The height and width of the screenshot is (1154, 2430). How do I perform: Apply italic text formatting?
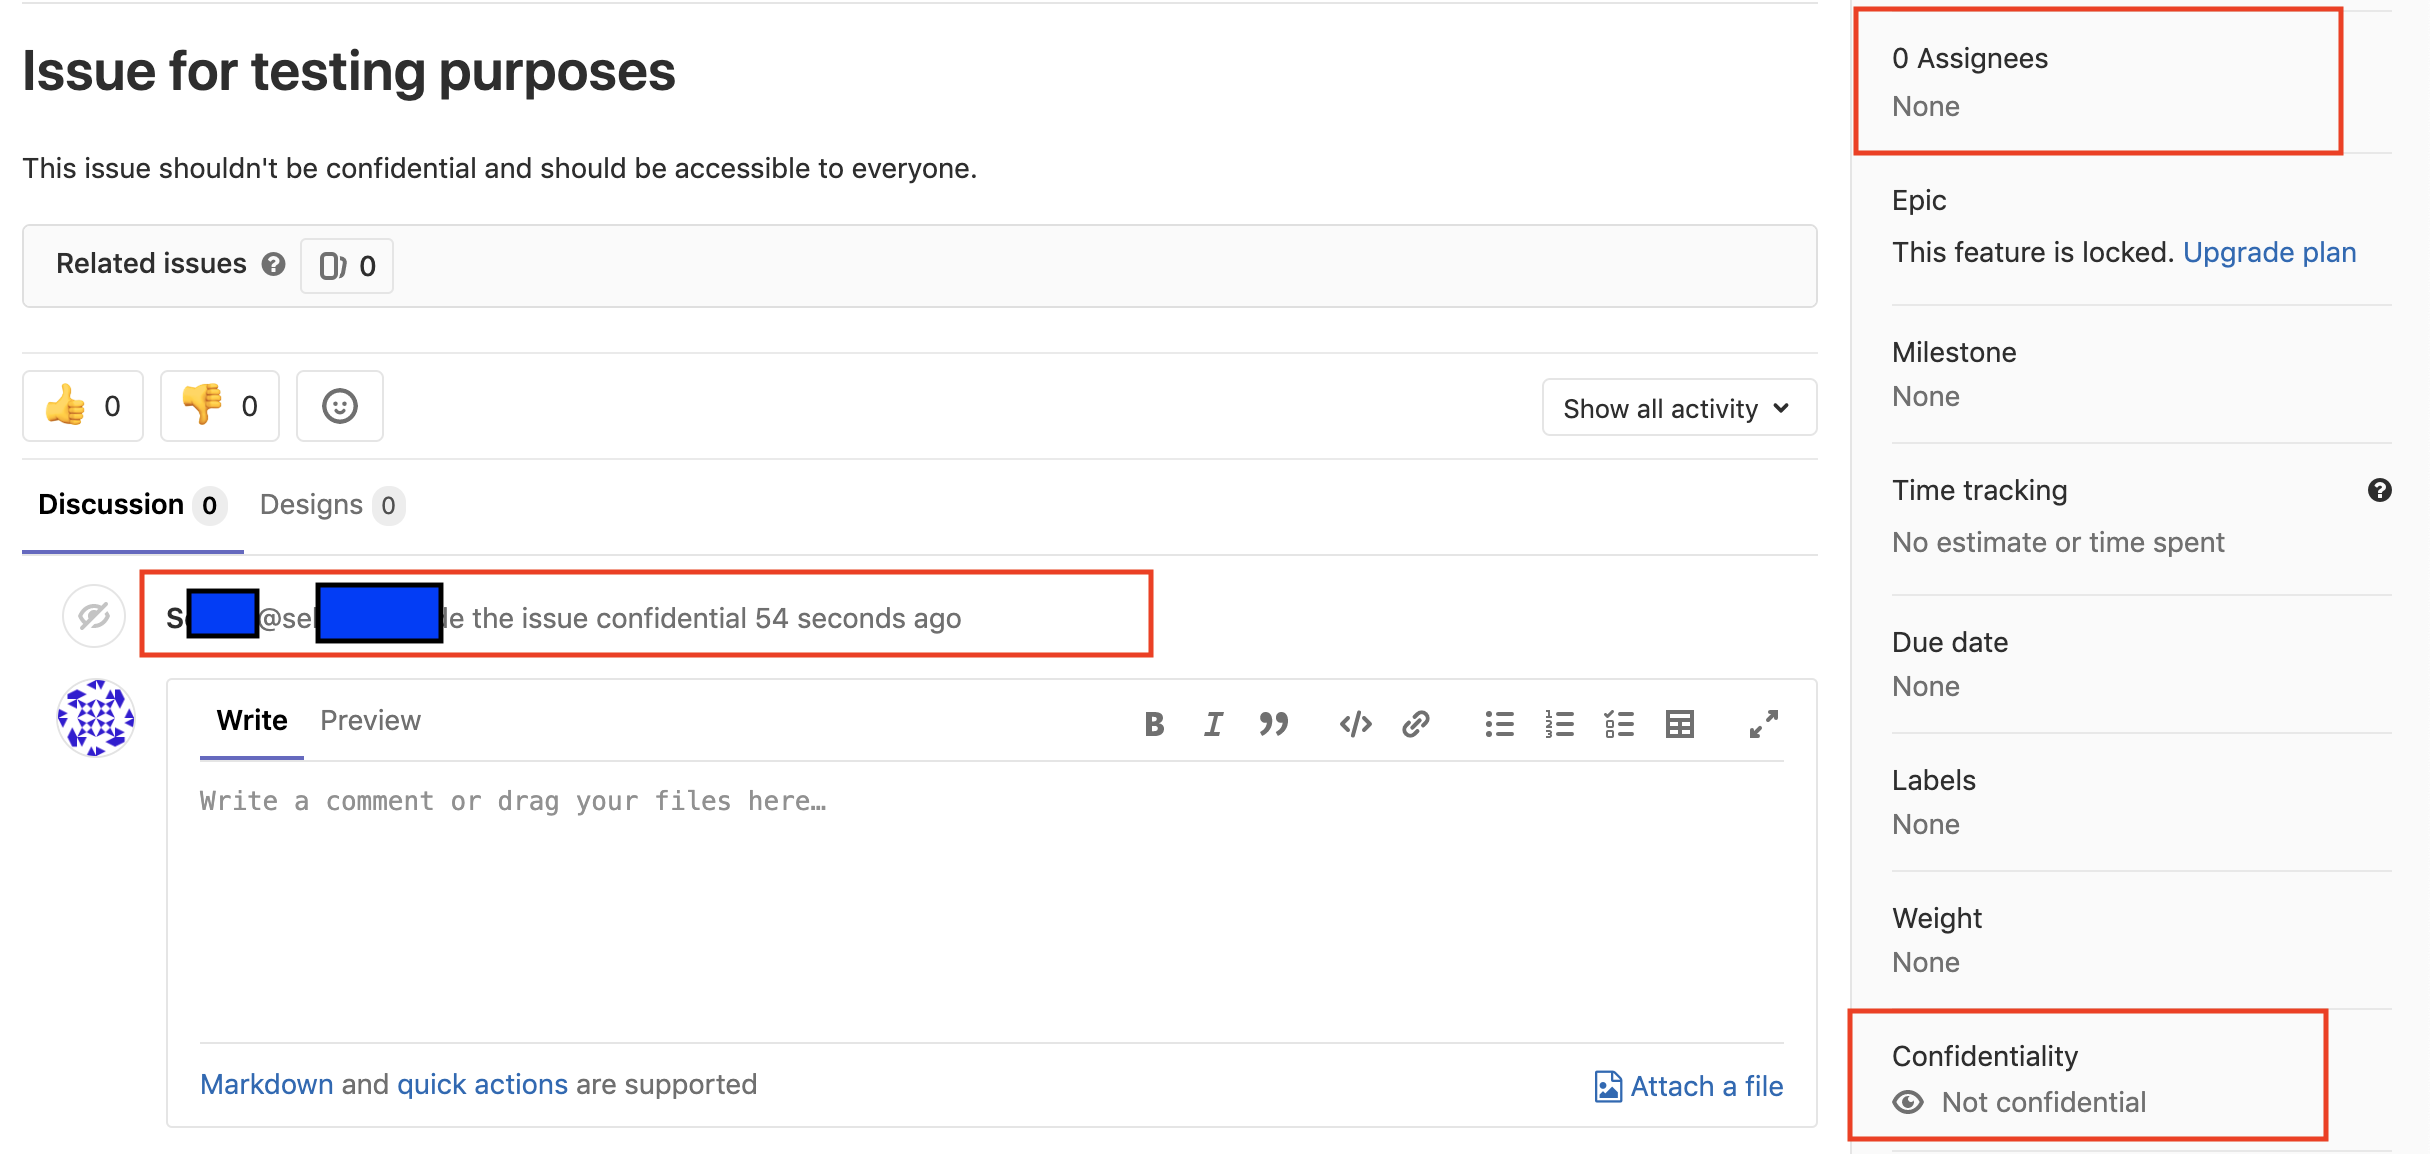[x=1213, y=724]
